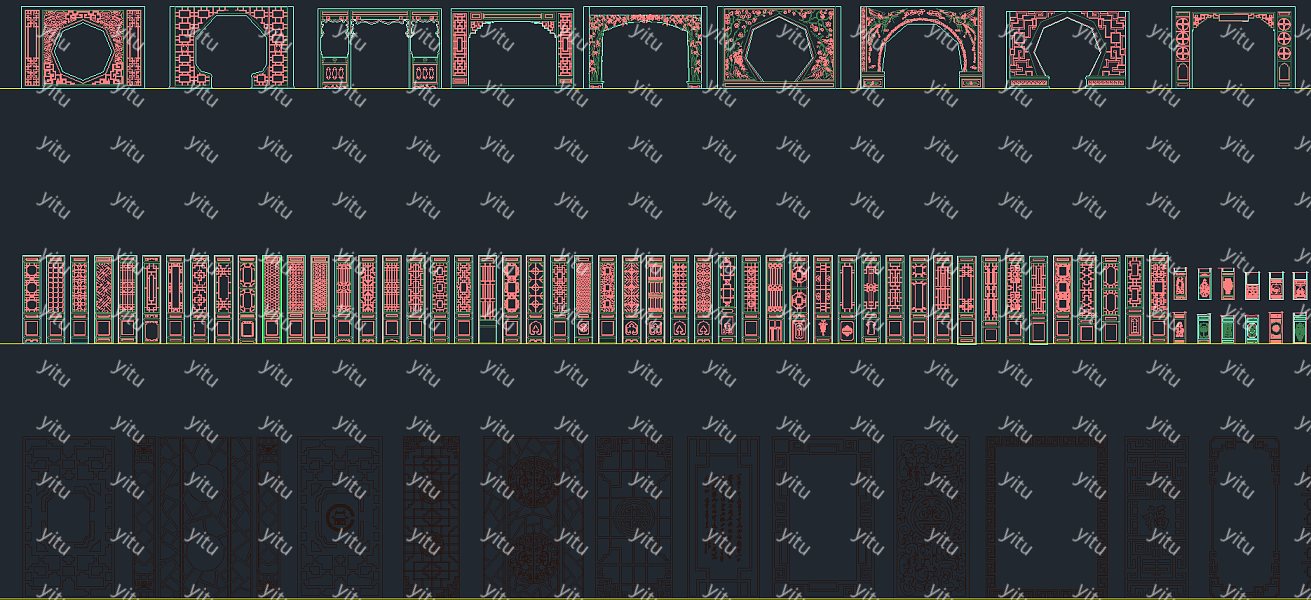Pick the faded frame with notched corners
The image size is (1311, 600).
(1245, 516)
